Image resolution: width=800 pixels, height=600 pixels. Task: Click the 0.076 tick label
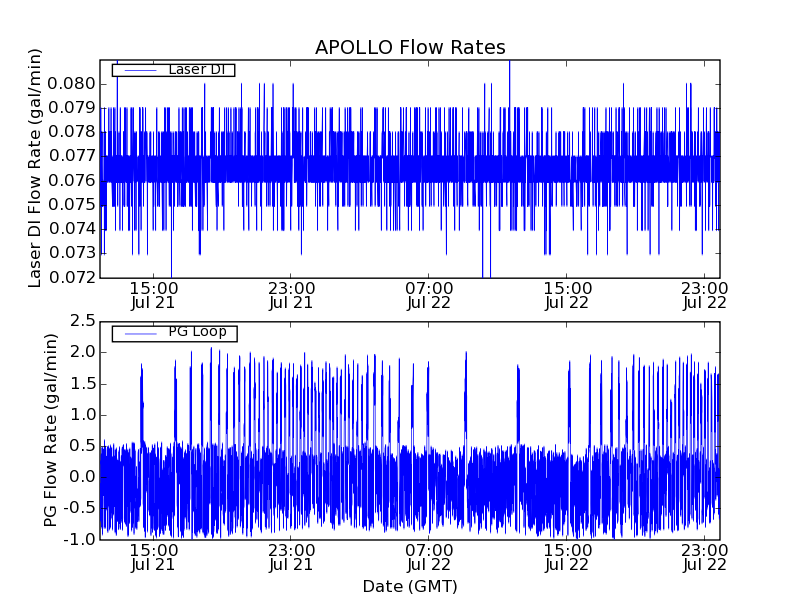coord(71,180)
